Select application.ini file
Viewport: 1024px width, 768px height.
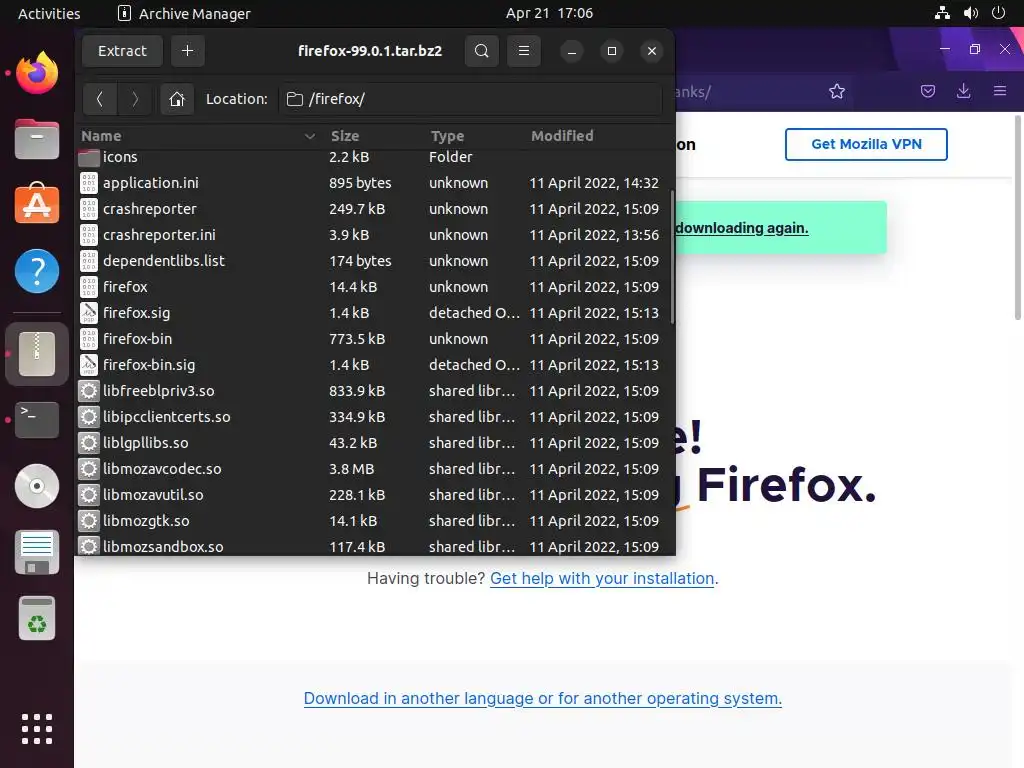pos(373,183)
